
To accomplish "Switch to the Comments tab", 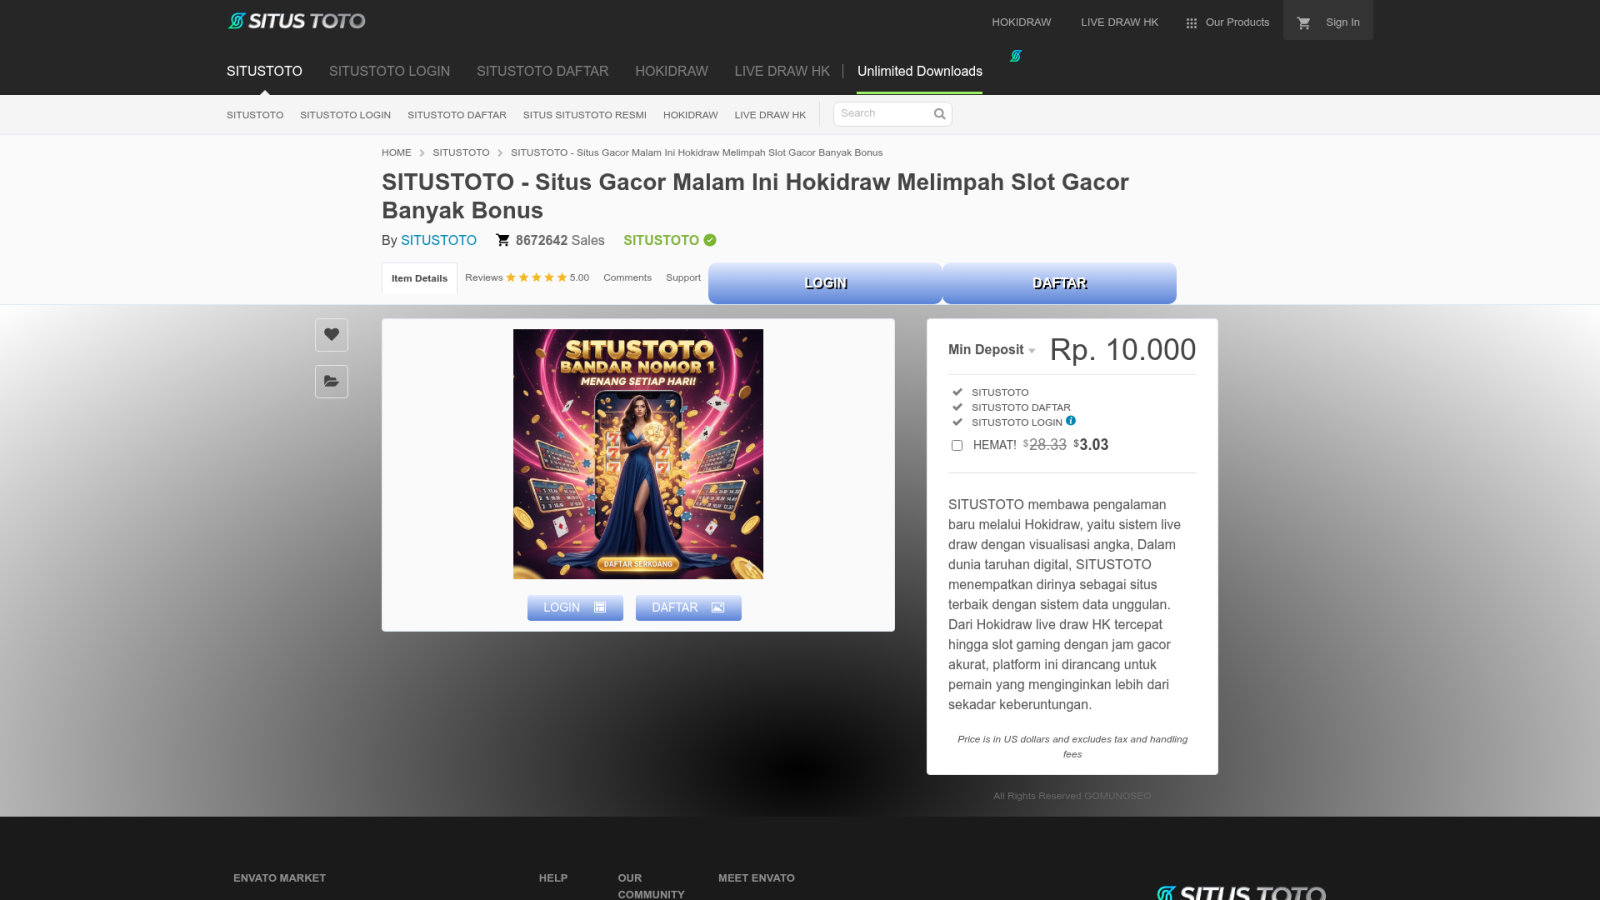I will (627, 278).
